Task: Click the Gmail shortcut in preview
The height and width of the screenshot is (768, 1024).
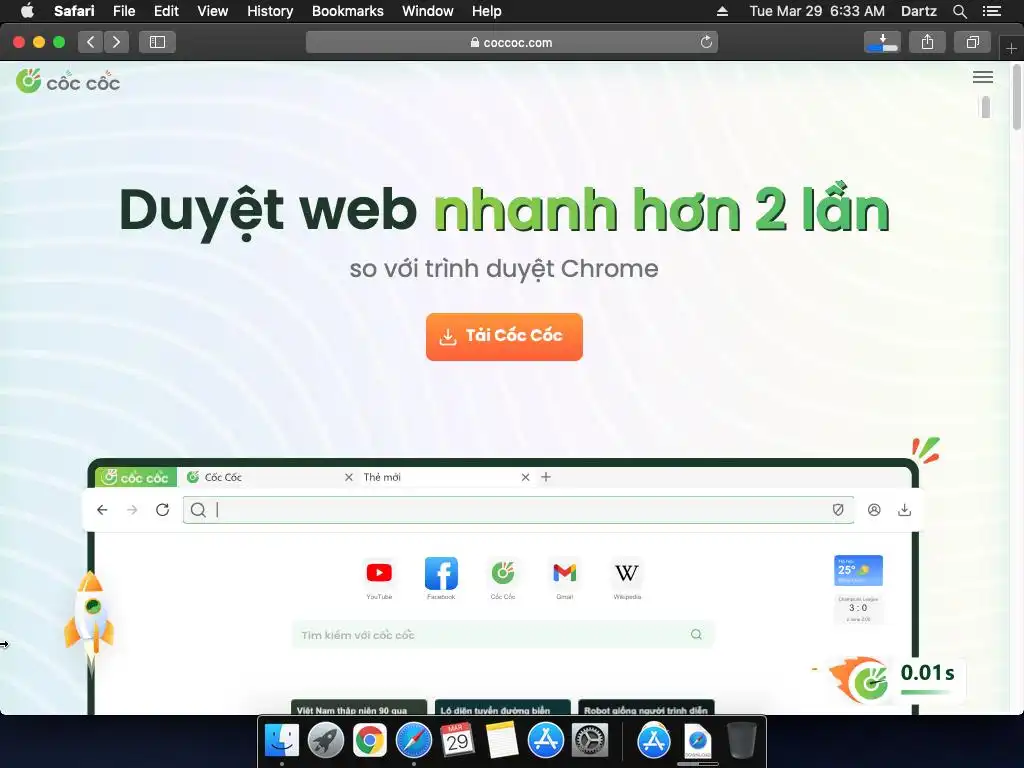Action: click(x=564, y=579)
